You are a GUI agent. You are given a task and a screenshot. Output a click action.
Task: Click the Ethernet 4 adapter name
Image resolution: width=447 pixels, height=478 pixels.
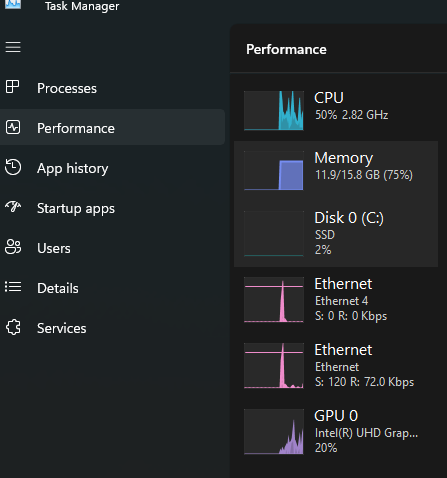point(342,301)
